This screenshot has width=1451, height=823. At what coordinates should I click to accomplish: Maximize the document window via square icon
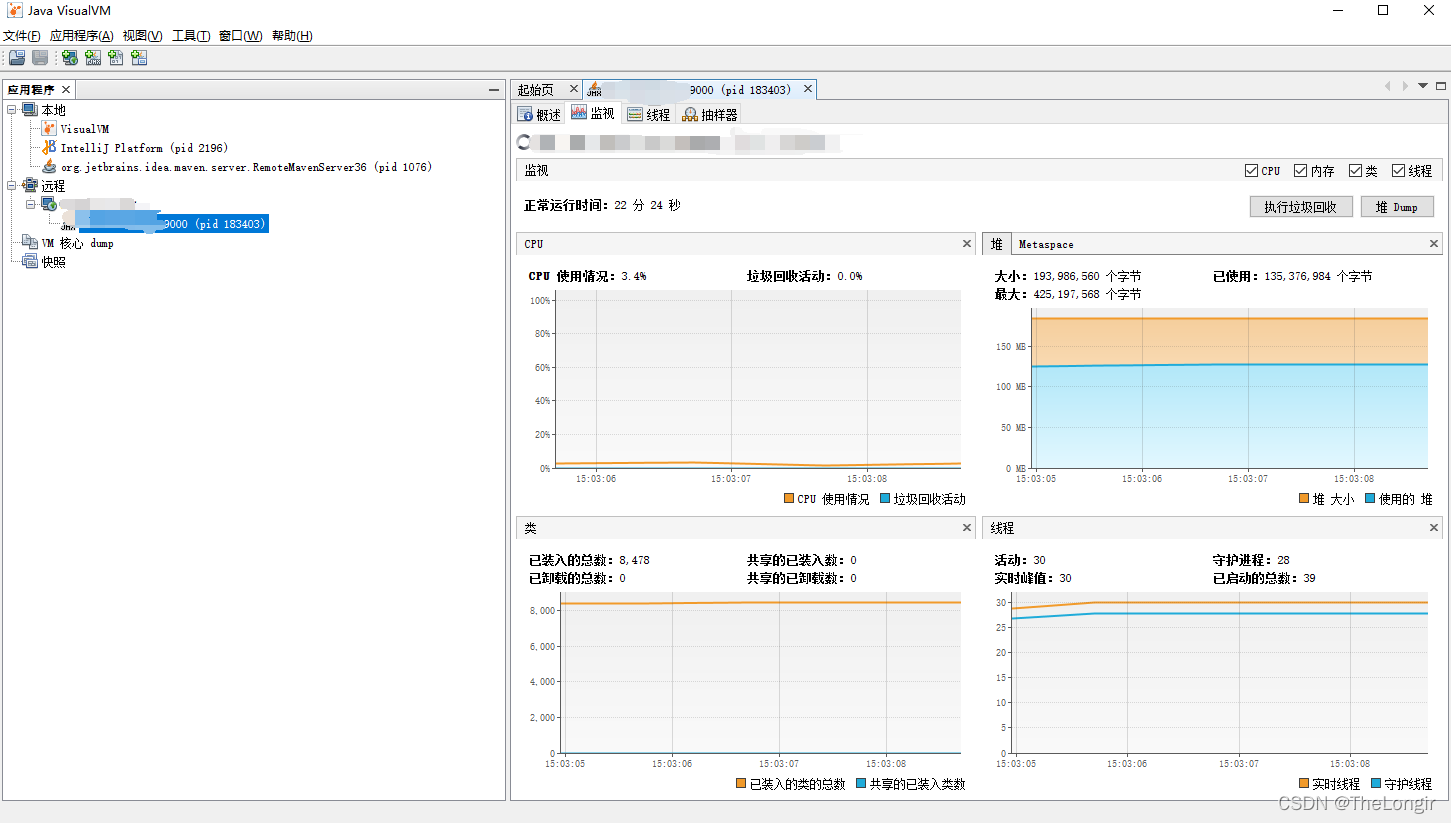pyautogui.click(x=1441, y=86)
